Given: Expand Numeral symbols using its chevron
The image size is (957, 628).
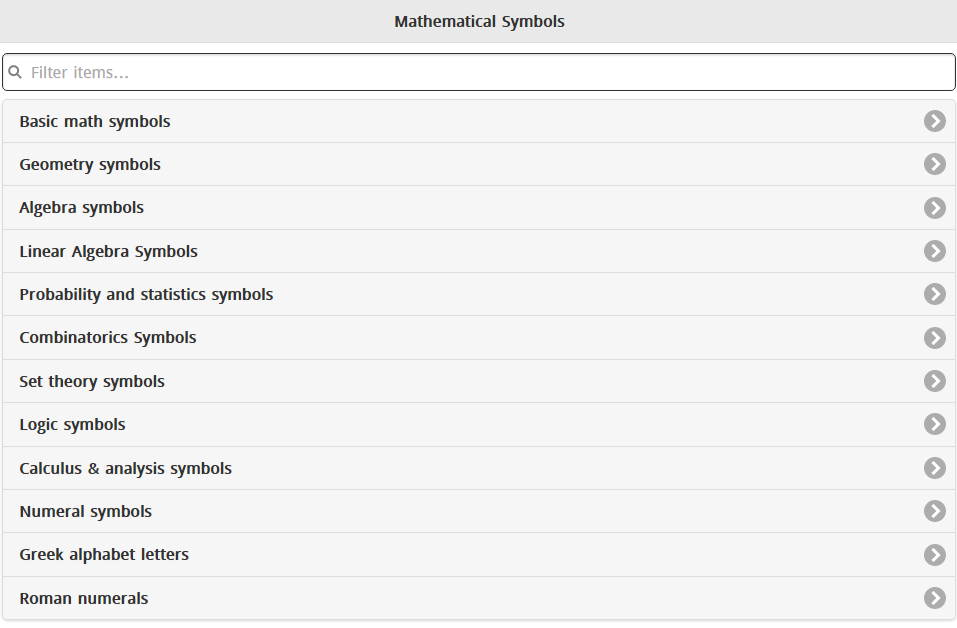Looking at the screenshot, I should (x=934, y=511).
